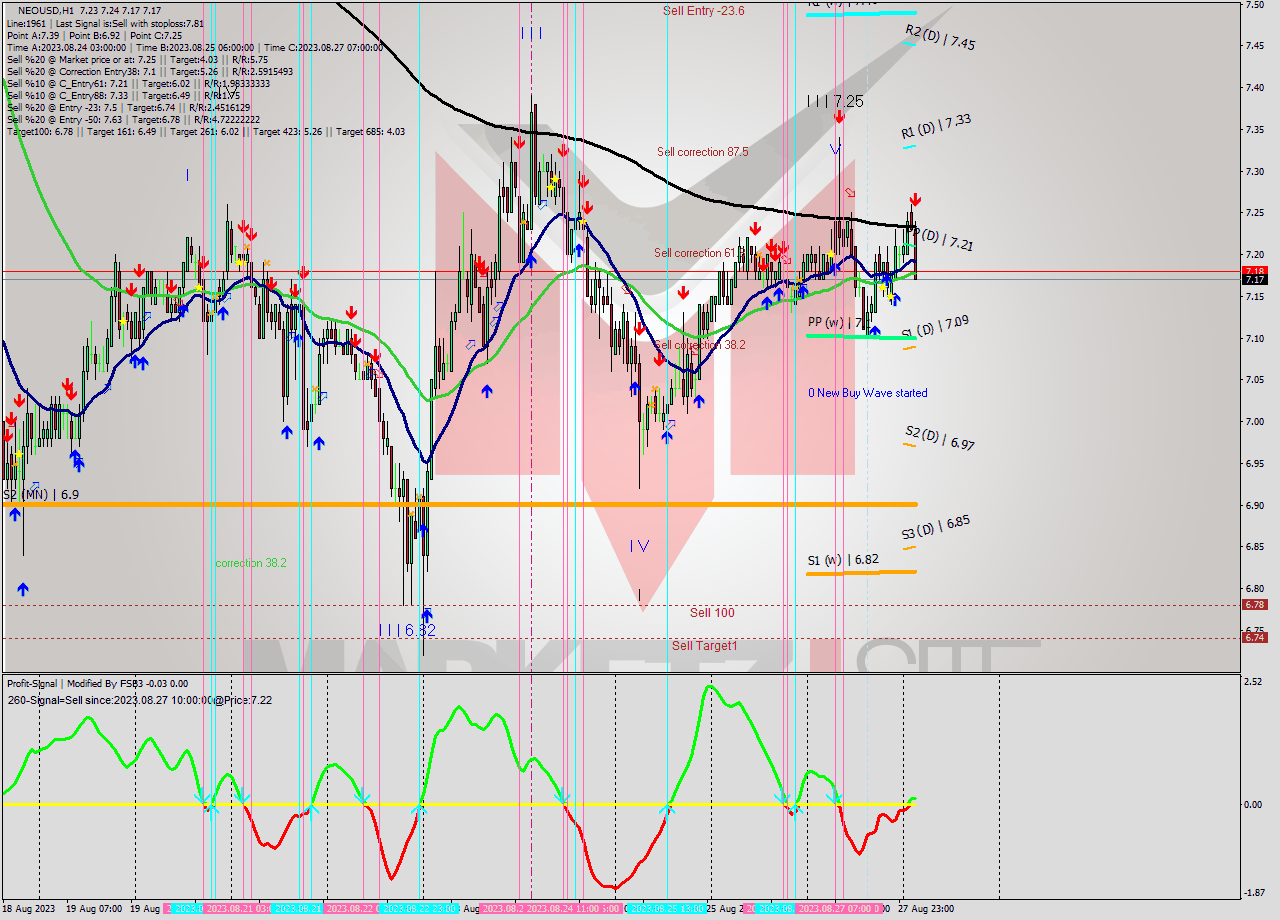
Task: Click the 'Sell correction 87.5' label
Action: 702,152
